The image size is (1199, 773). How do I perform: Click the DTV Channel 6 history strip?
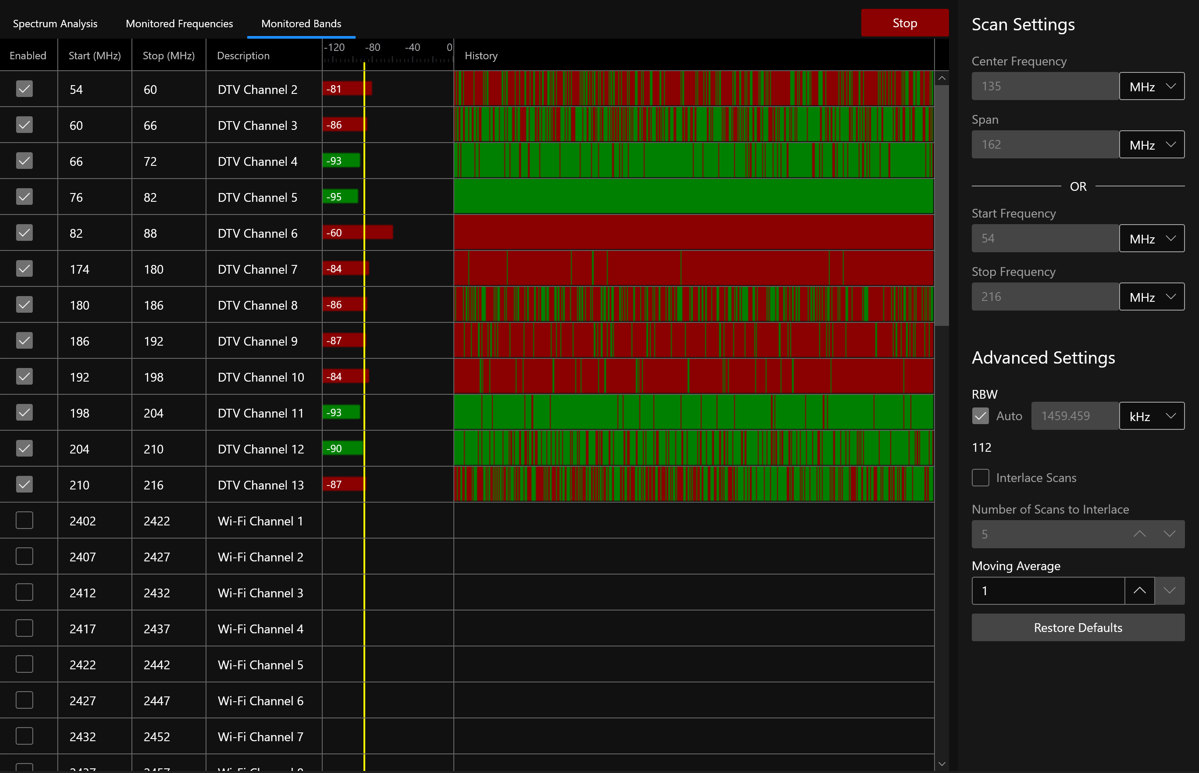click(694, 232)
